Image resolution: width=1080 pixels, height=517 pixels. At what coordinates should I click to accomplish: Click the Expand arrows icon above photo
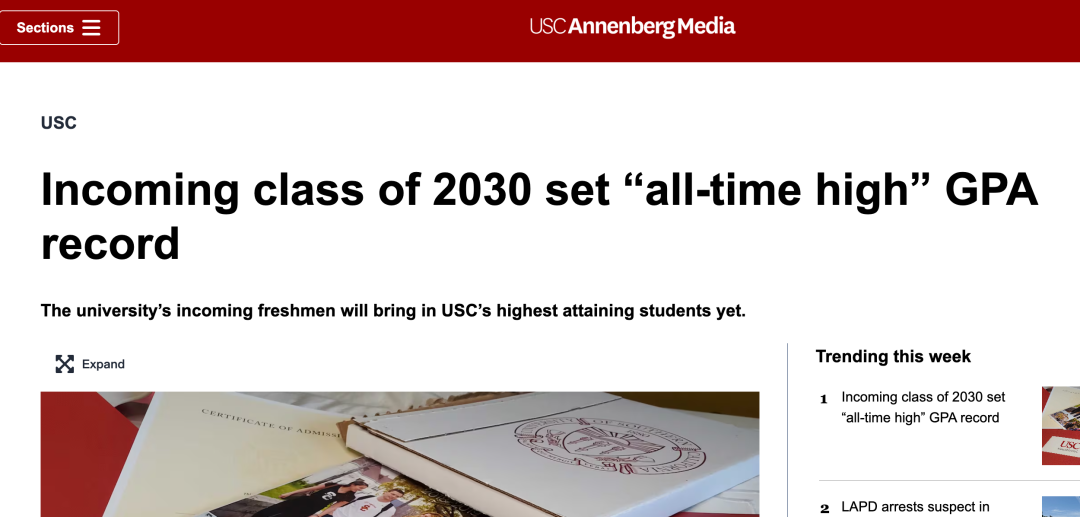pyautogui.click(x=65, y=364)
